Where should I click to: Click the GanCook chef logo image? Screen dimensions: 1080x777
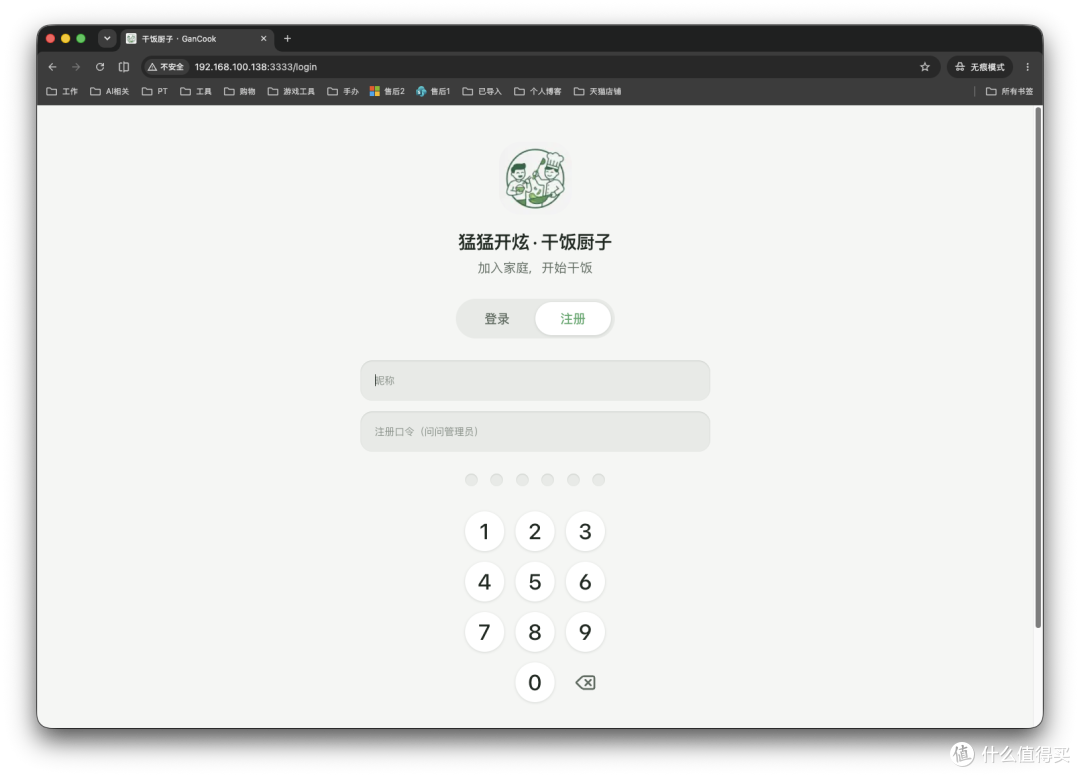pos(535,178)
